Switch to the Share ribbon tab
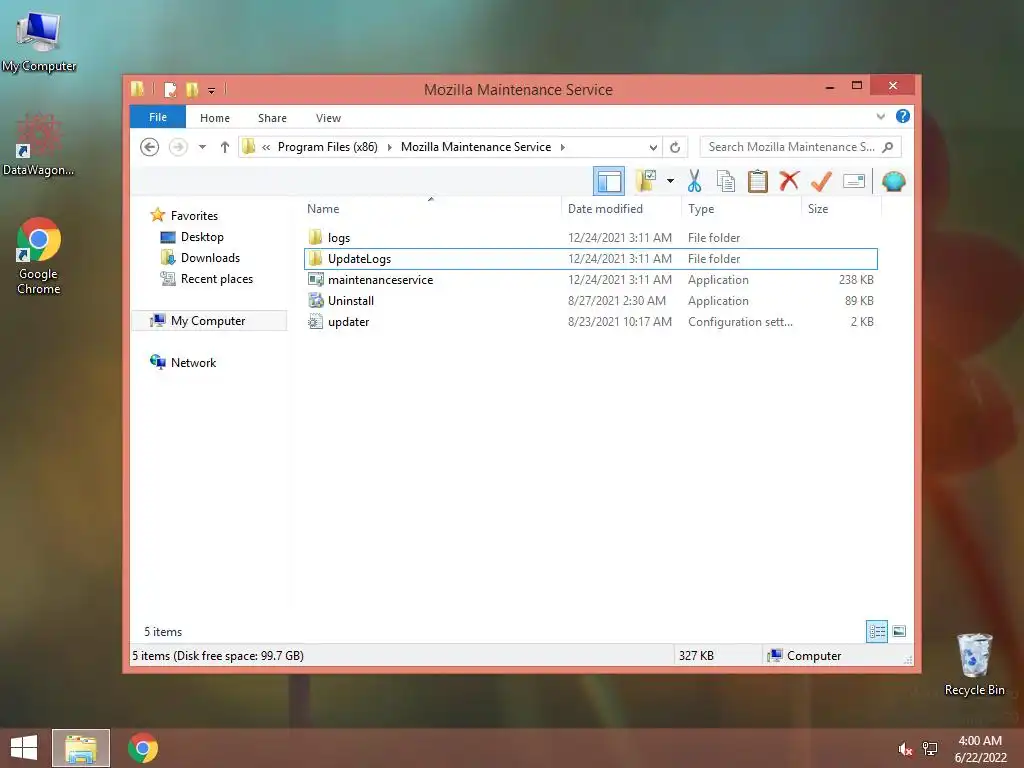Viewport: 1024px width, 768px height. tap(272, 118)
